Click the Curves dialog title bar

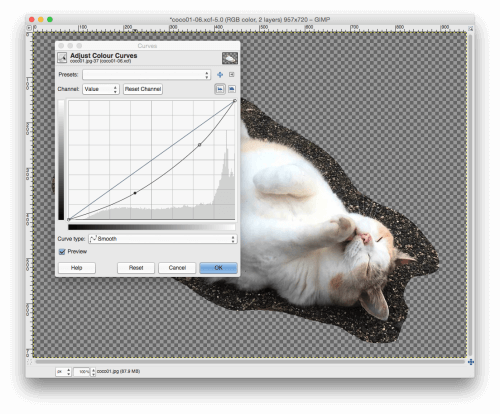(x=147, y=46)
